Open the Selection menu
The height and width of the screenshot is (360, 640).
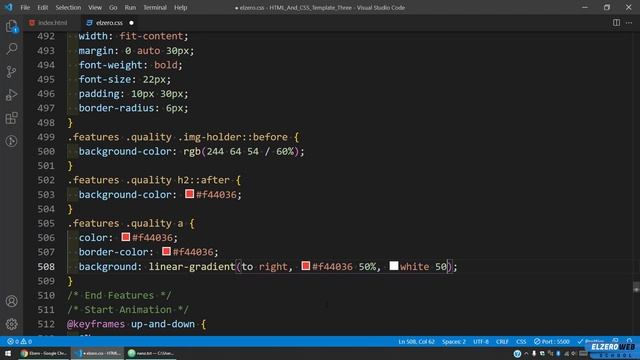point(68,7)
